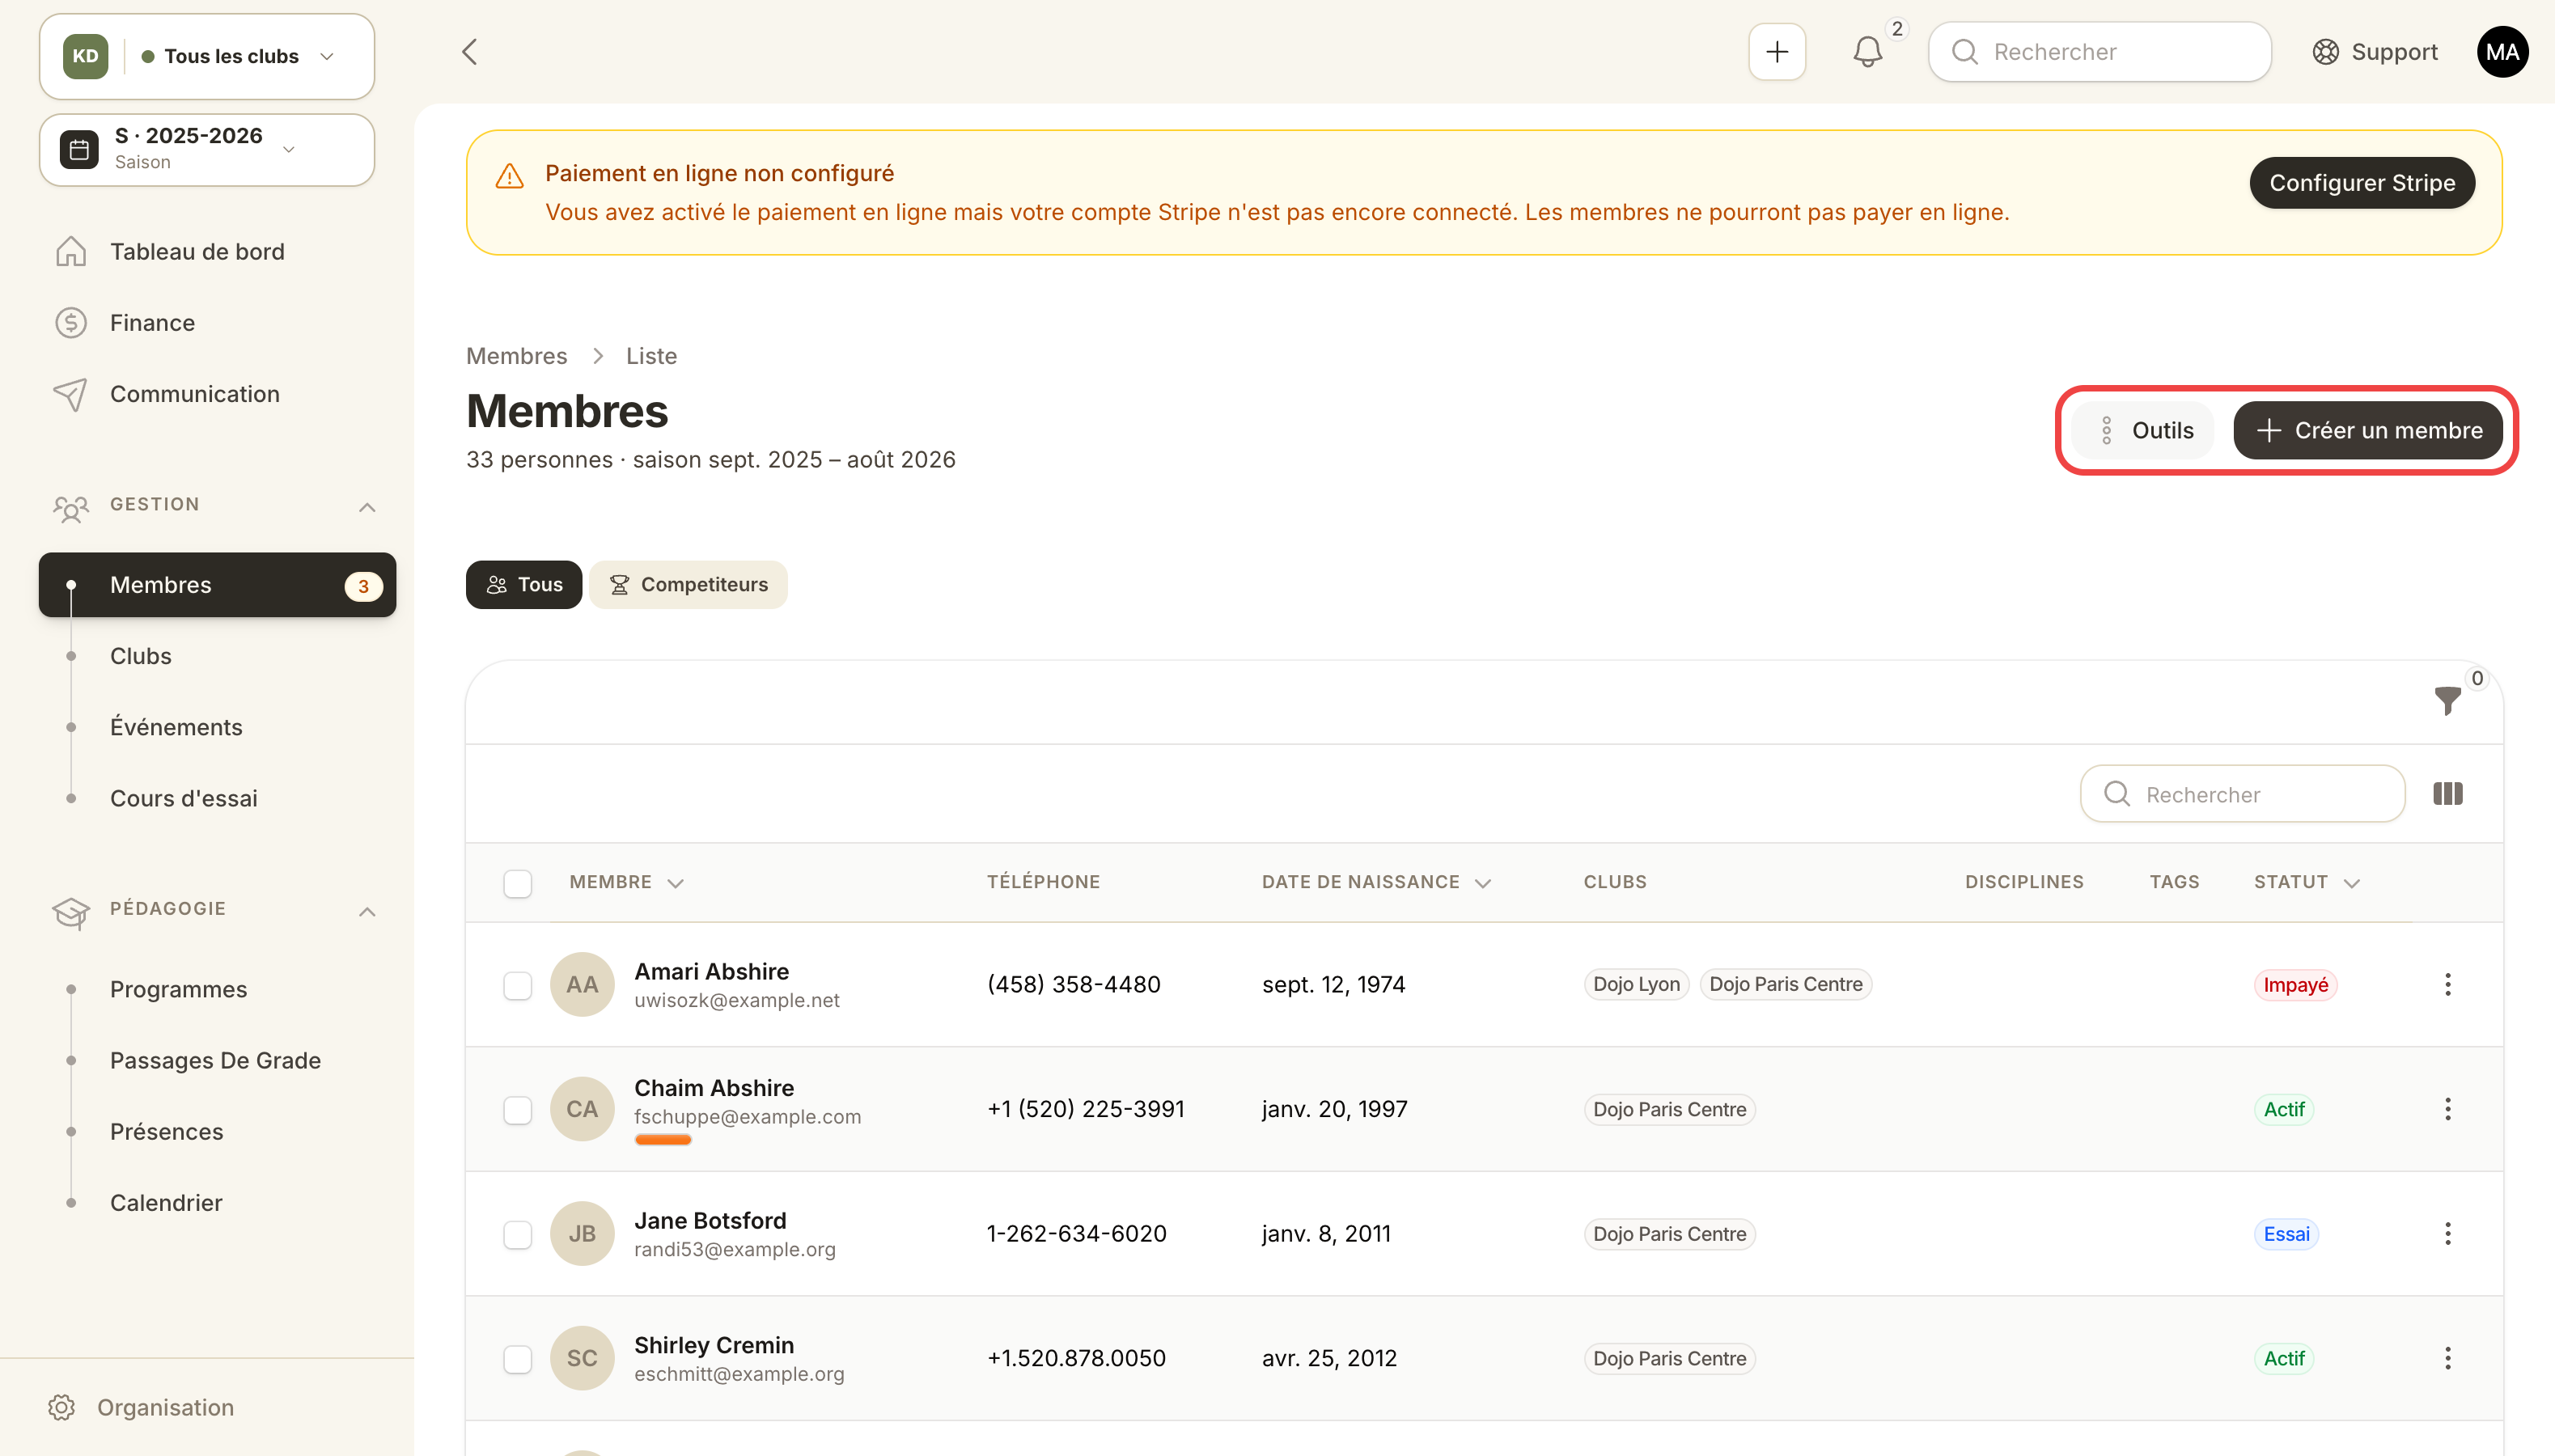
Task: Click the Organisation gear icon
Action: [61, 1407]
